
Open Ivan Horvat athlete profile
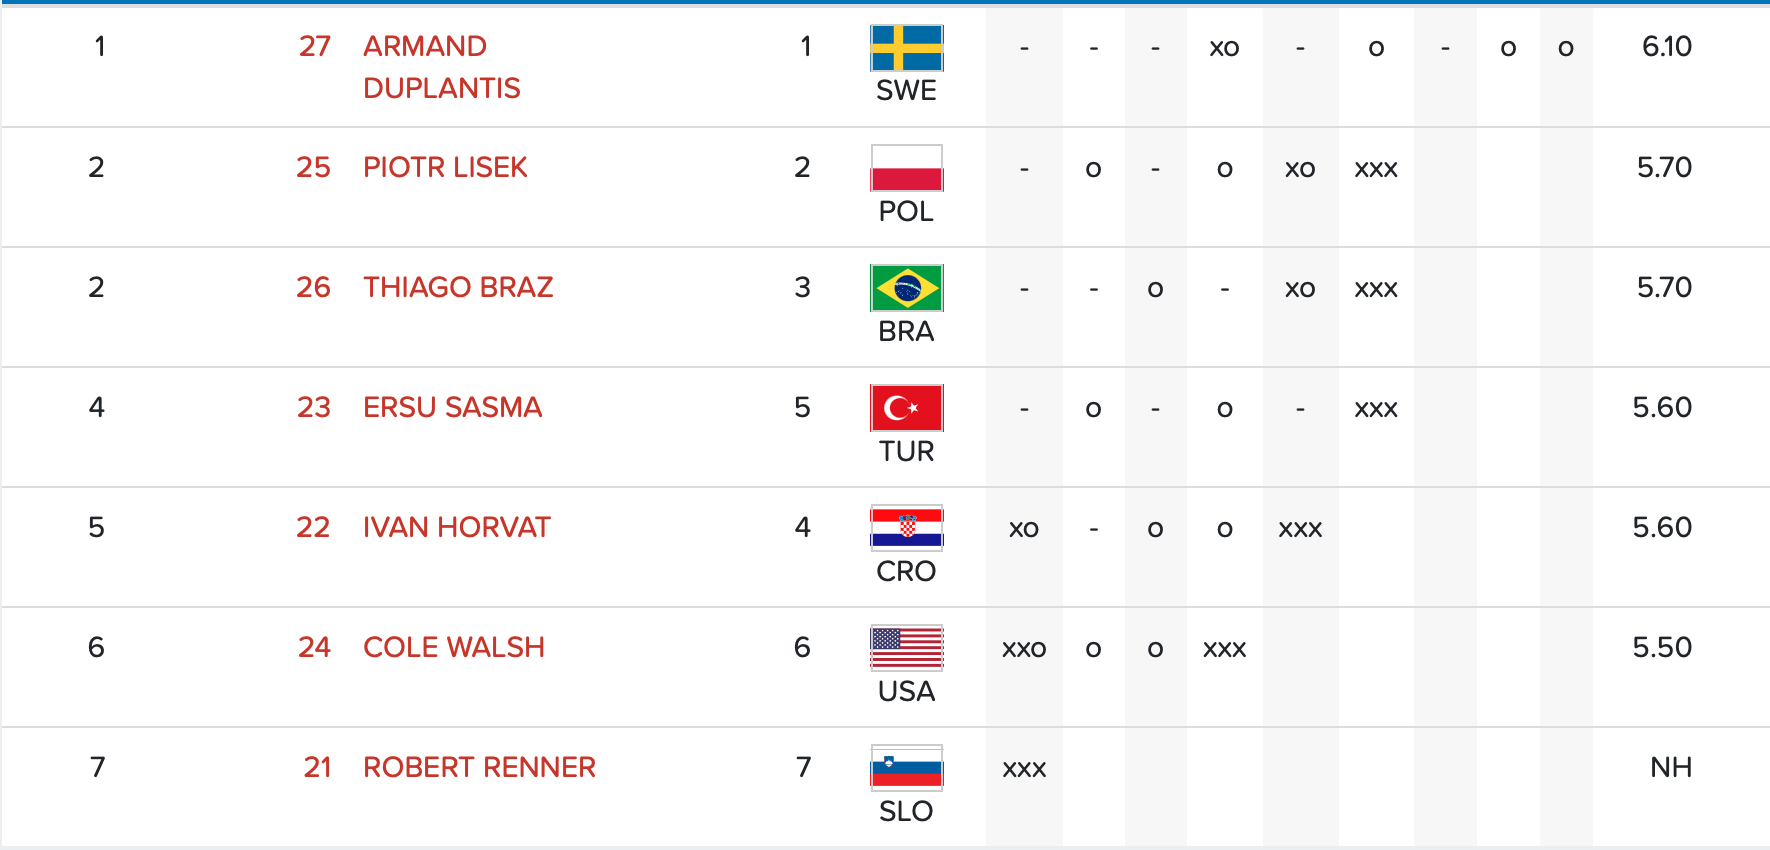coord(456,527)
